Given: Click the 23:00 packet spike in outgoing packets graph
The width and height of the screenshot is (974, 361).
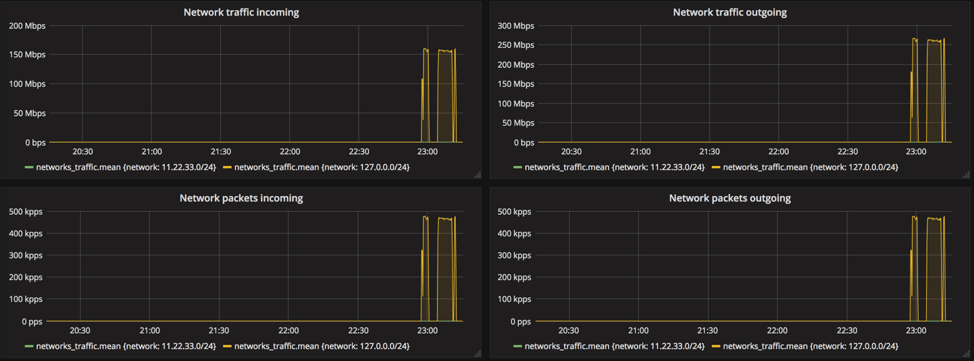Looking at the screenshot, I should (x=914, y=268).
